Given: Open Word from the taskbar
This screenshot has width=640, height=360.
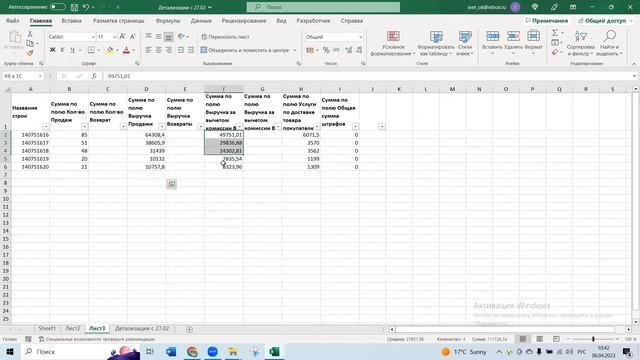Looking at the screenshot, I should click(171, 352).
